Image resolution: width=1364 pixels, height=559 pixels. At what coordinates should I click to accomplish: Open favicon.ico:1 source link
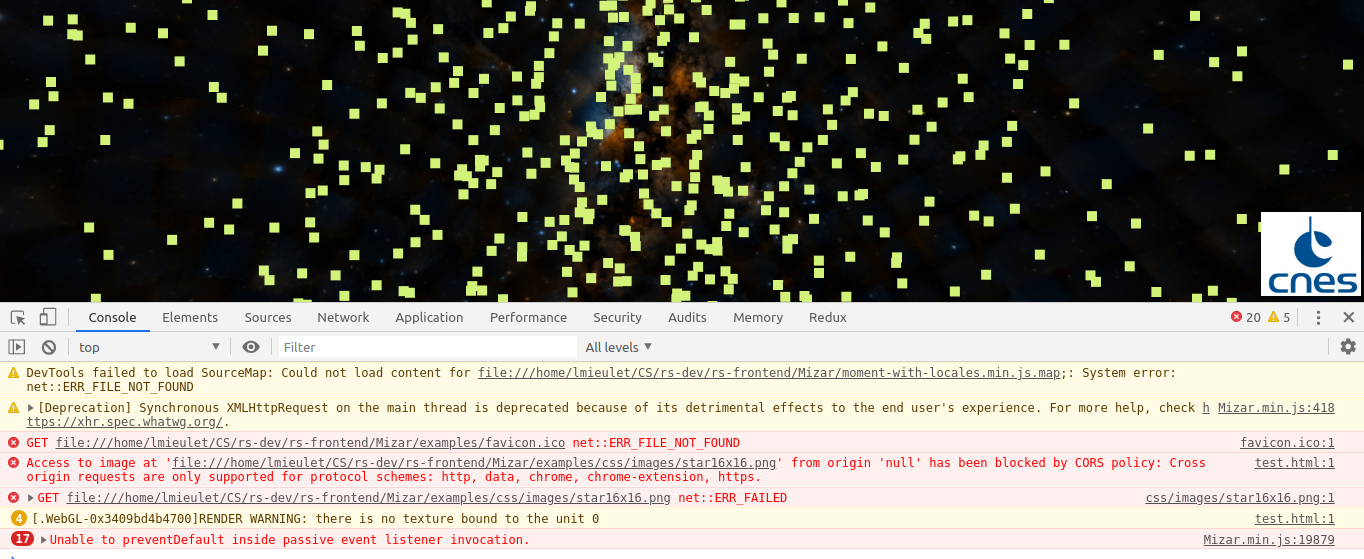click(x=1287, y=443)
